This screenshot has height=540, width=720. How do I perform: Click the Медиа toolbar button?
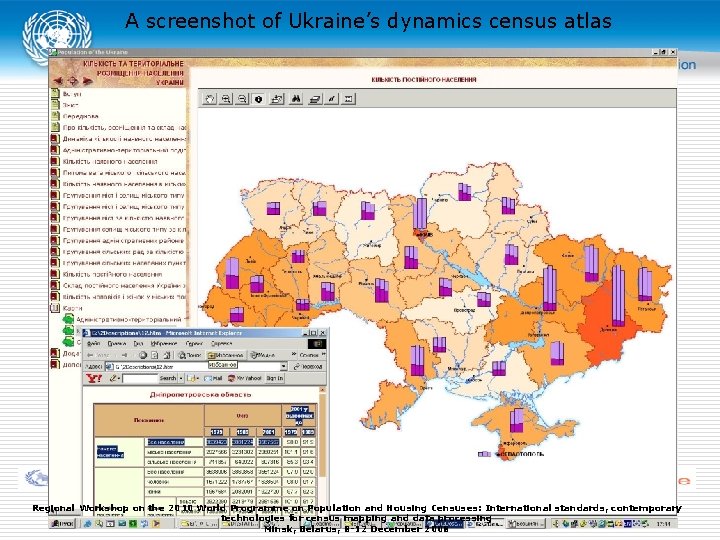pos(263,355)
